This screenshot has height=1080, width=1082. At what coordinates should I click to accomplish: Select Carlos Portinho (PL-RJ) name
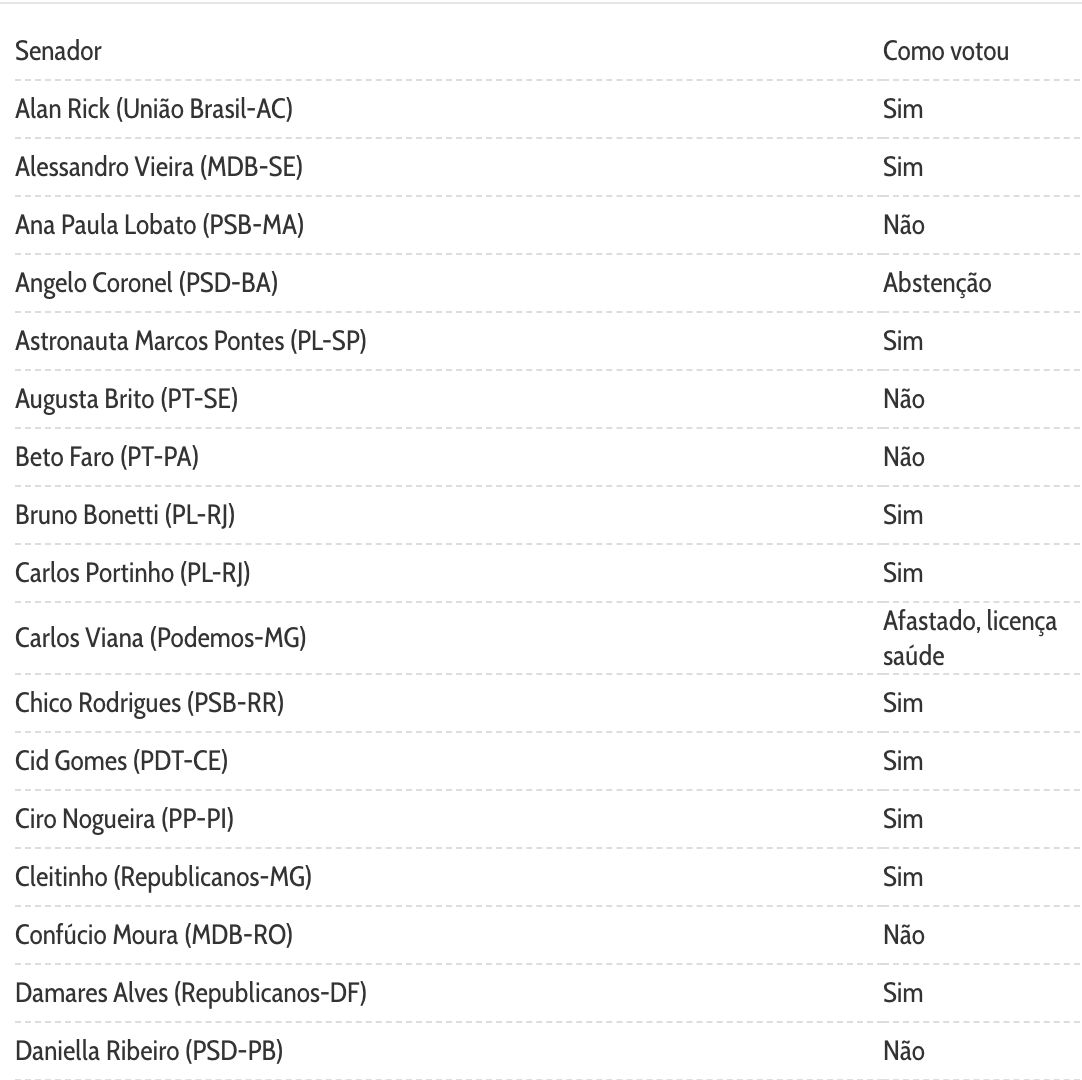[132, 573]
